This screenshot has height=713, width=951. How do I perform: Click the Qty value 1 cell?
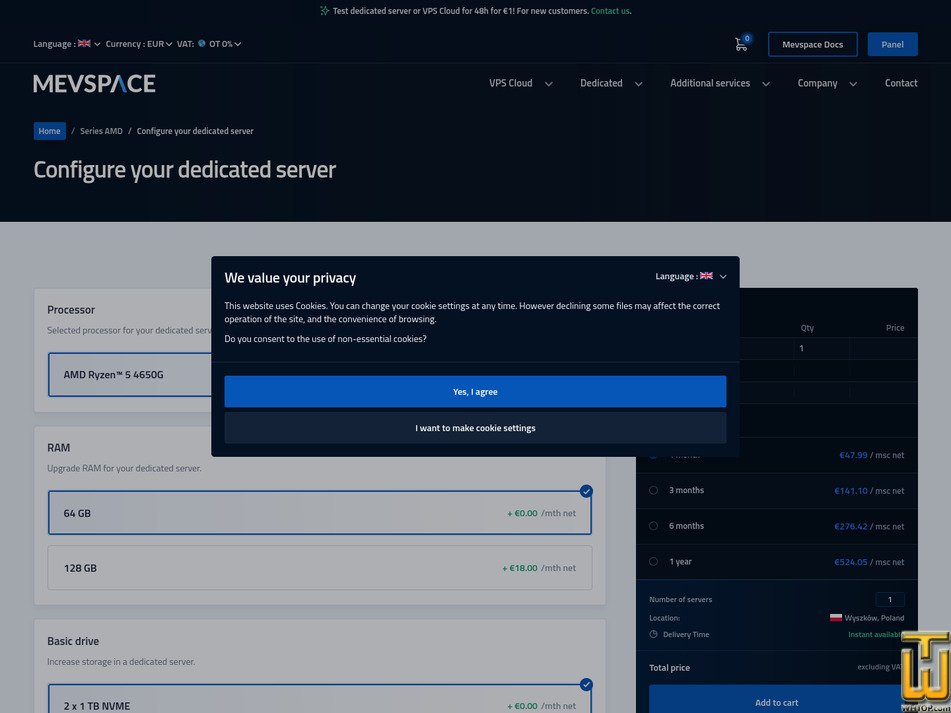[822, 349]
